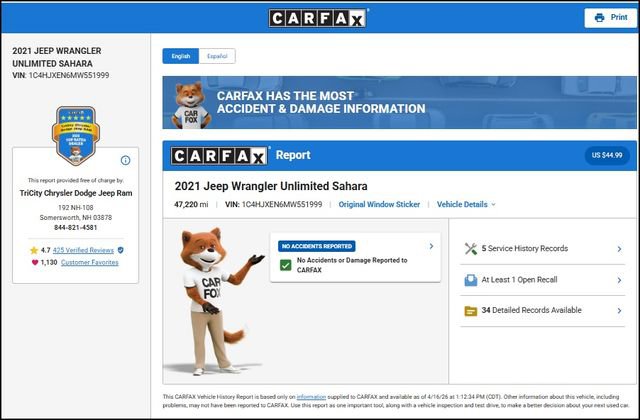The image size is (640, 420).
Task: Click the 1,130 favorites count
Action: [49, 262]
